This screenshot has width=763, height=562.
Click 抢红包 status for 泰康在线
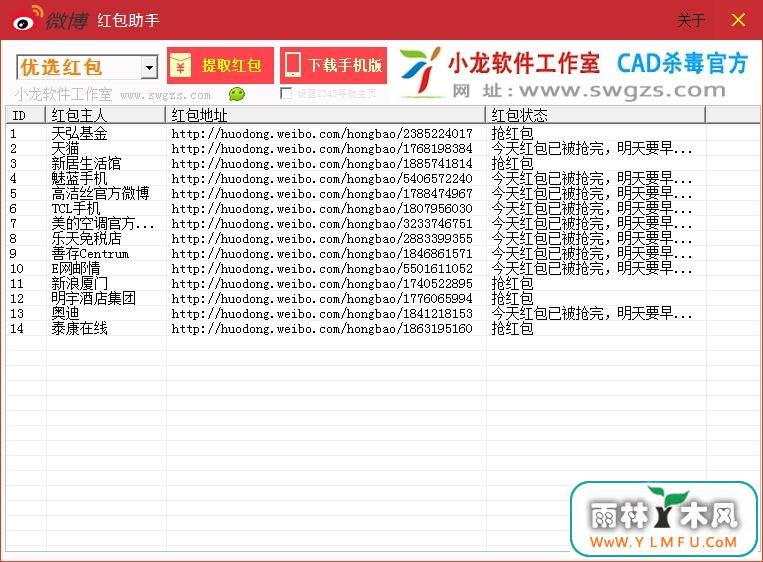(x=512, y=329)
